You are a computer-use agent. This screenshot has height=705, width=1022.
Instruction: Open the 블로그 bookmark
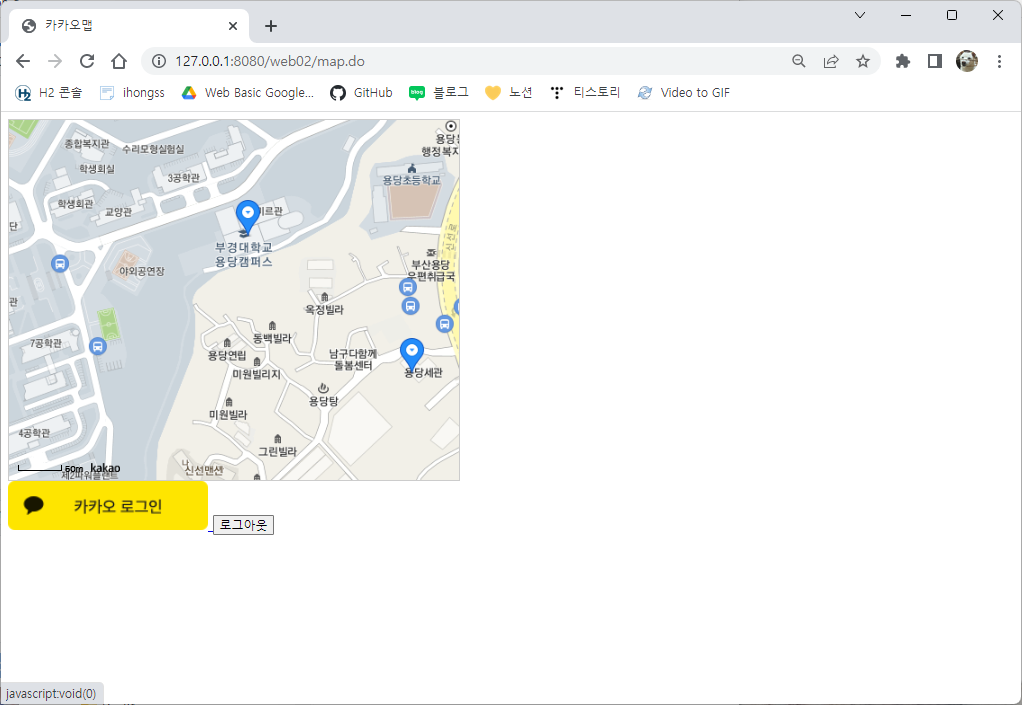point(439,93)
